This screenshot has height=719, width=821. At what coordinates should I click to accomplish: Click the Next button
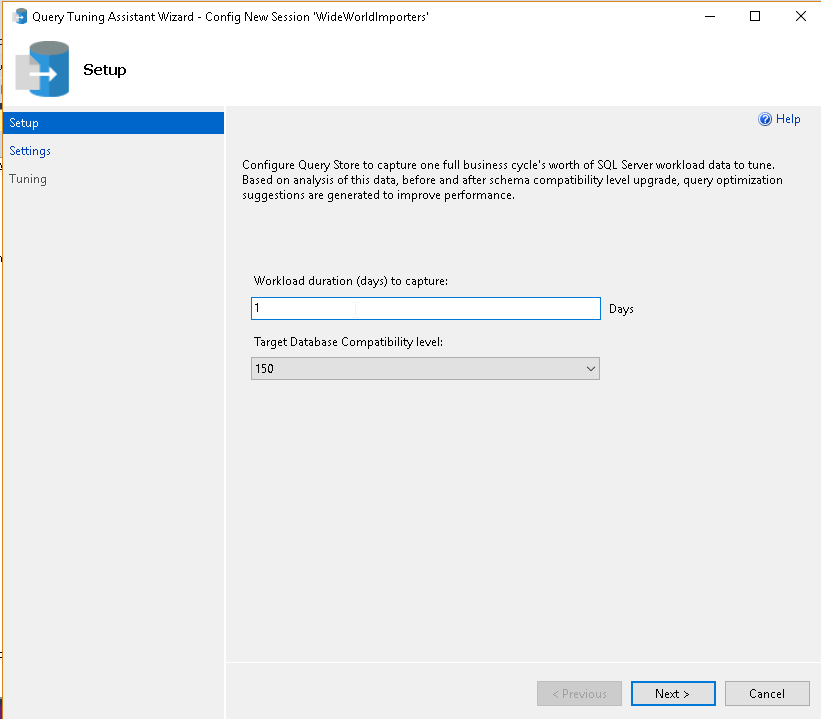[x=672, y=694]
